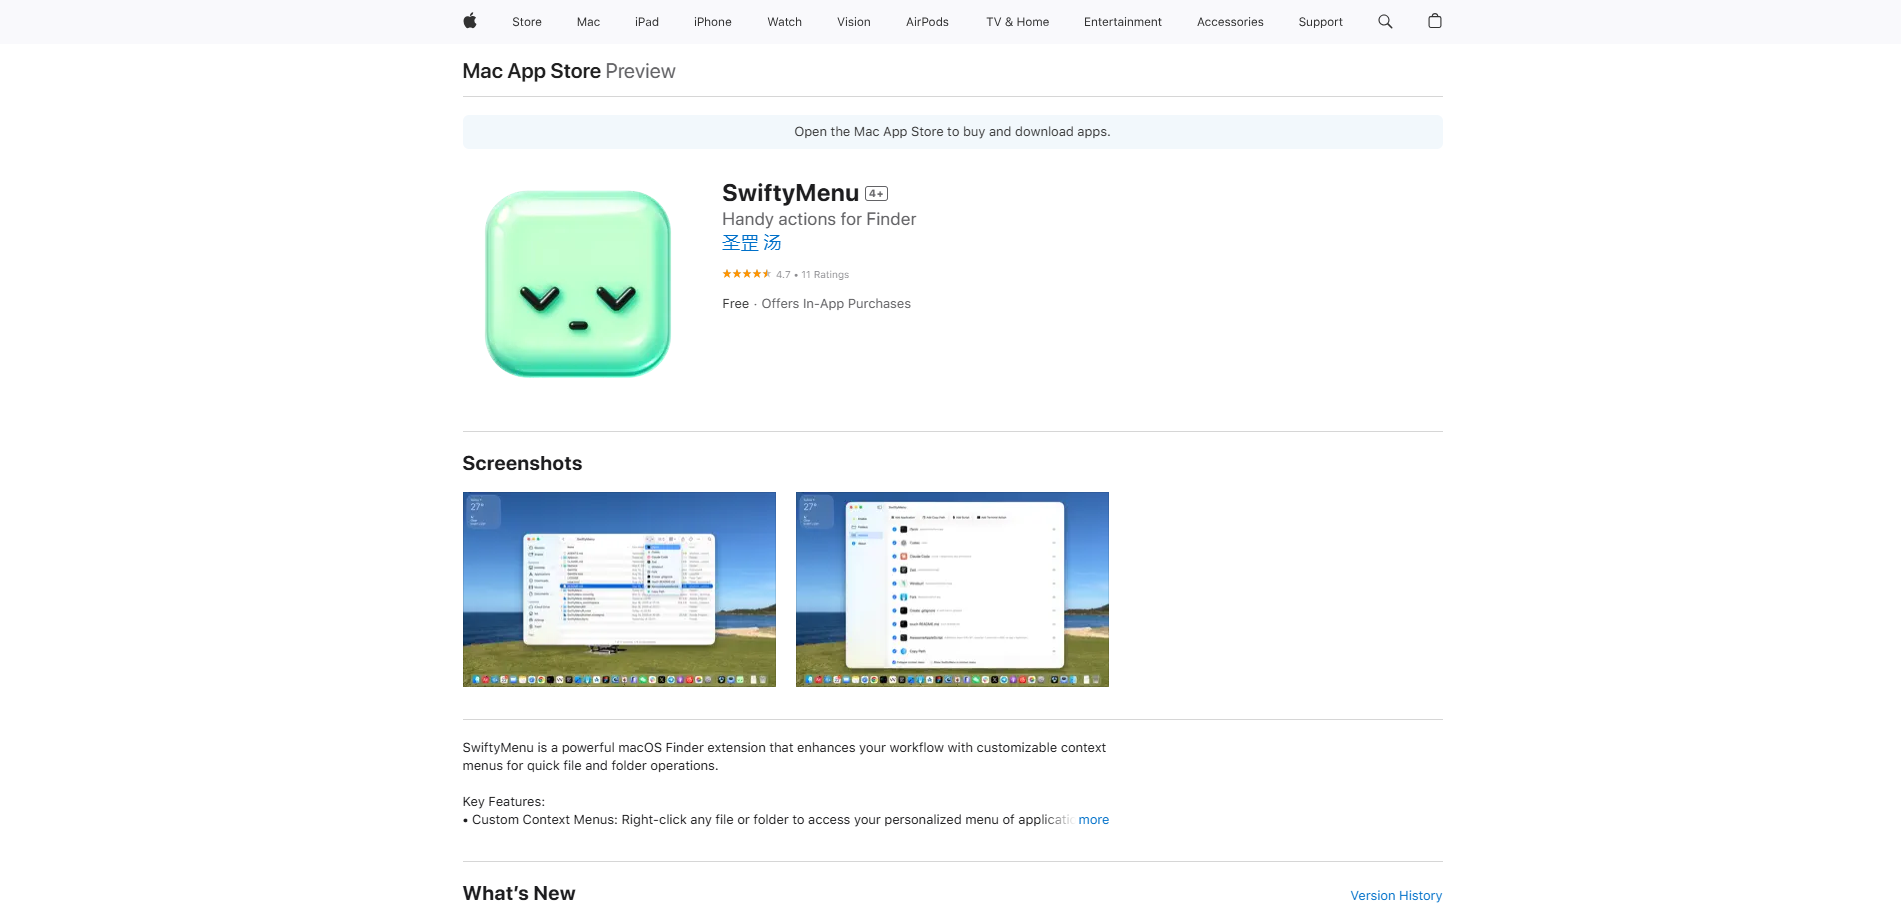Screen dimensions: 1901x919
Task: Expand the description with the more link
Action: point(1094,819)
